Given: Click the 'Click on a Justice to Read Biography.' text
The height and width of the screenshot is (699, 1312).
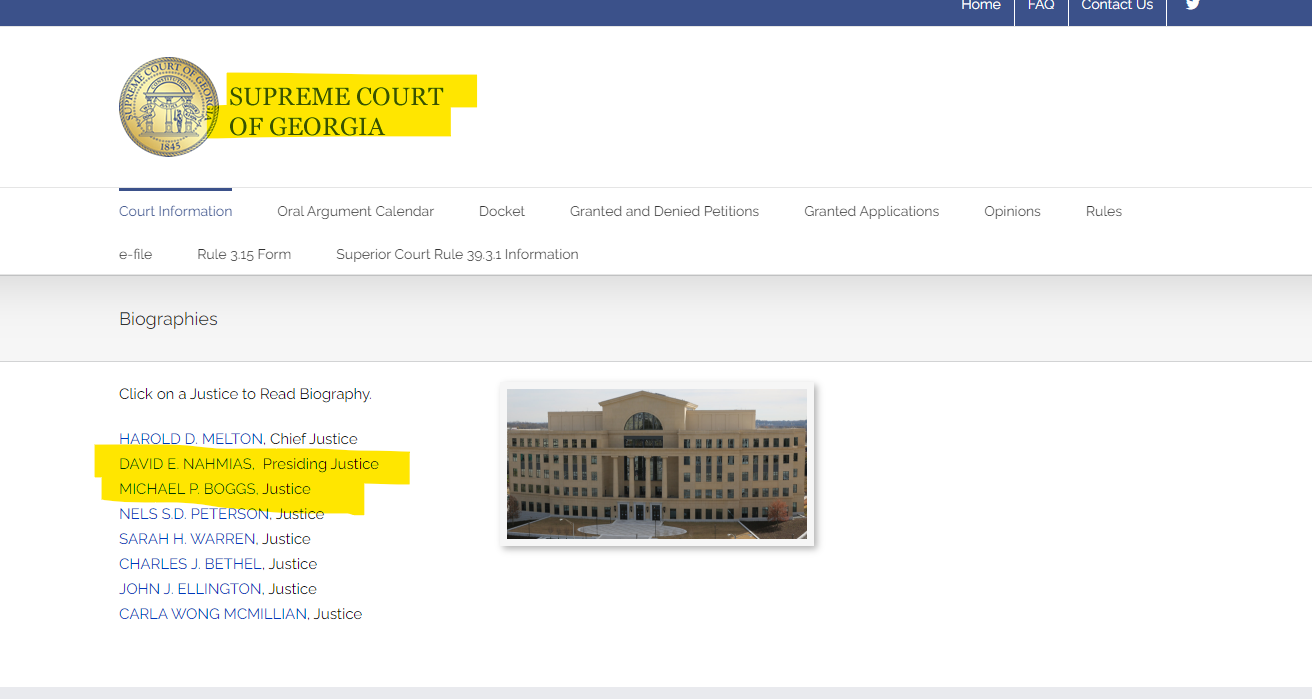Looking at the screenshot, I should pyautogui.click(x=245, y=394).
